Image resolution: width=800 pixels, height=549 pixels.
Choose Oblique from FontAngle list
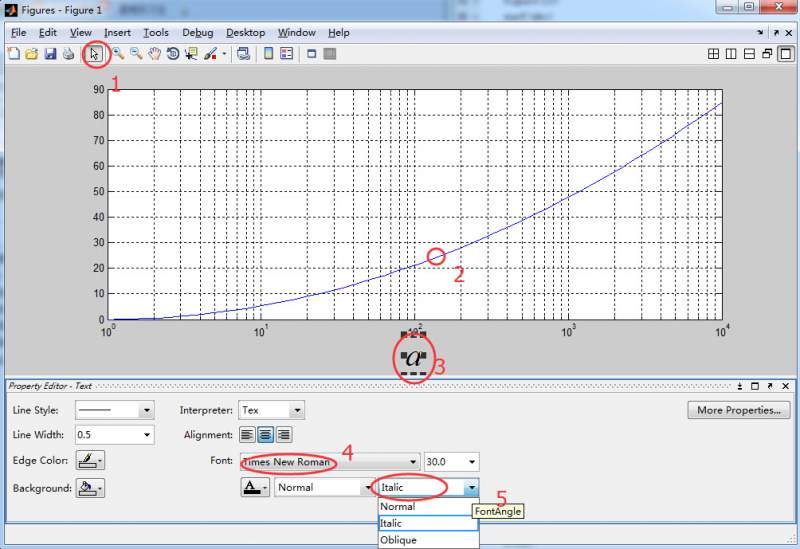coord(428,540)
